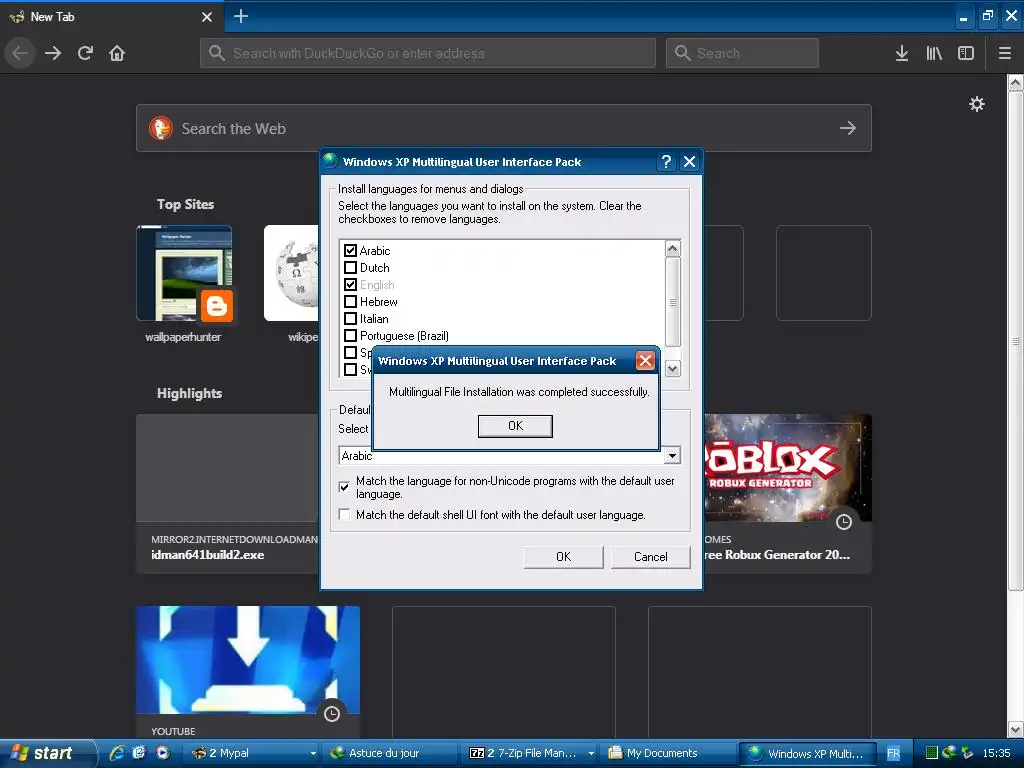Open the Mypal taskbar group dropdown arrow
Viewport: 1024px width, 768px height.
pos(313,753)
